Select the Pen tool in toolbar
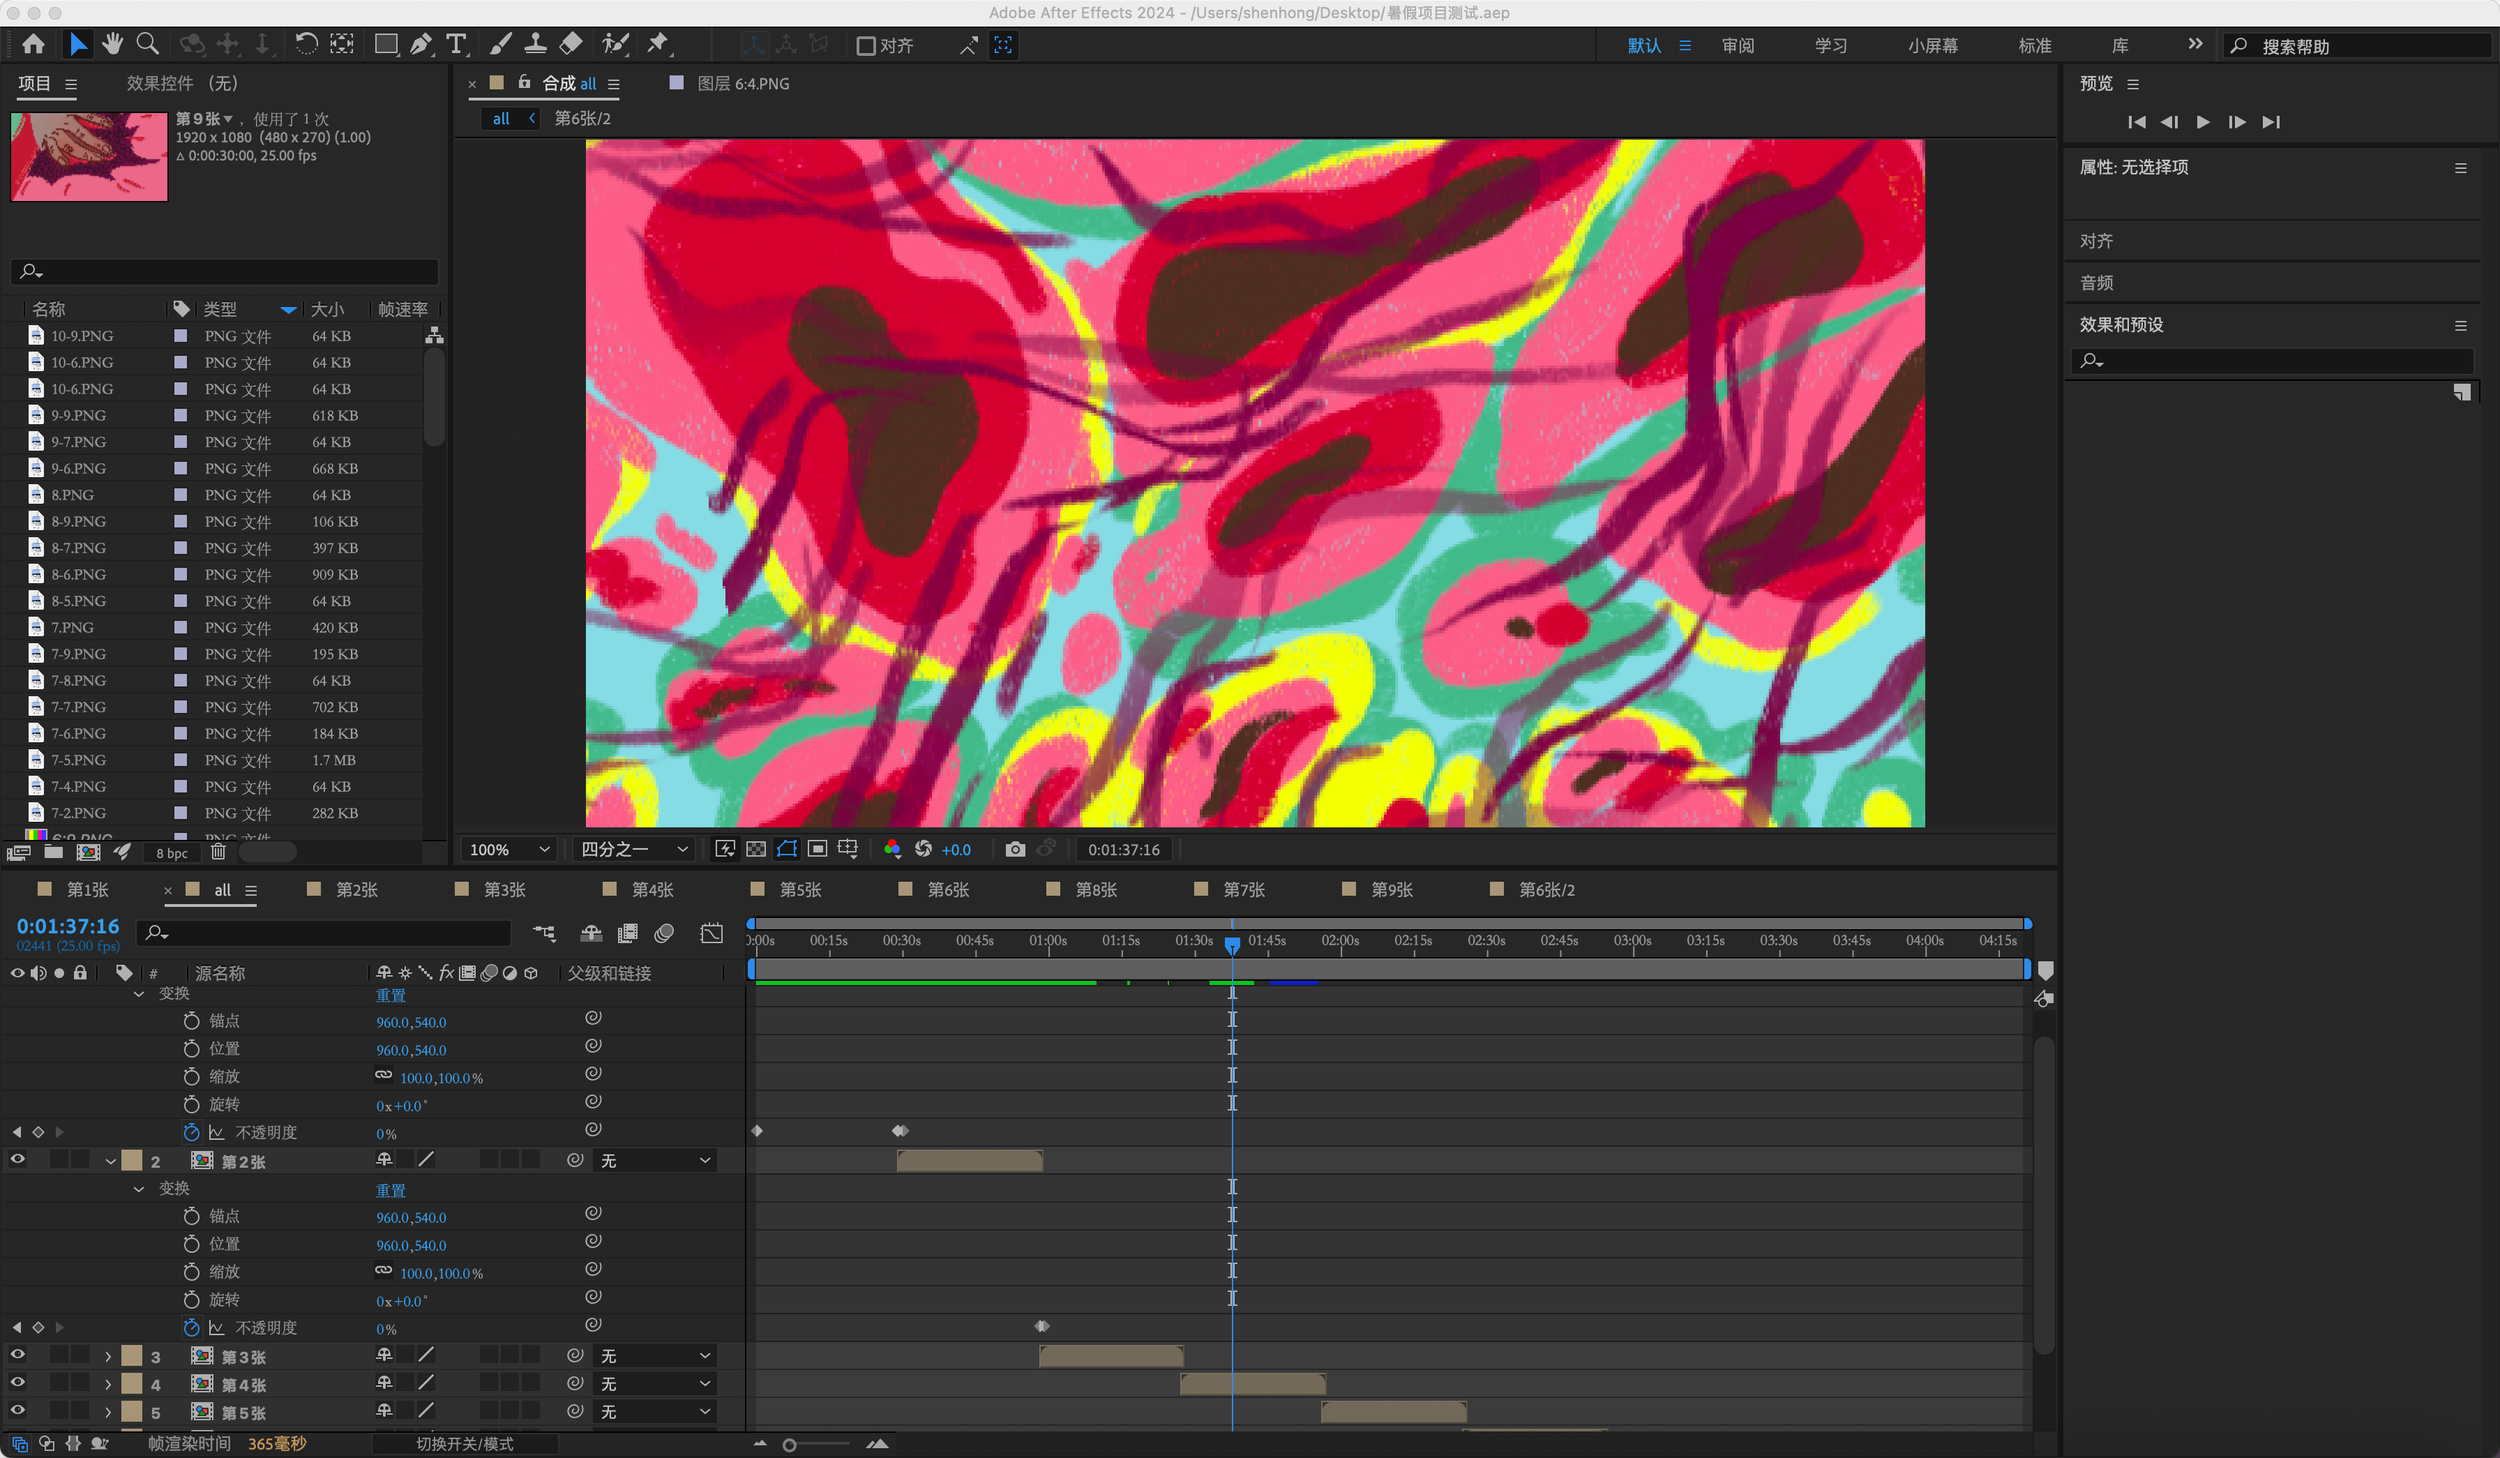2500x1458 pixels. coord(421,44)
